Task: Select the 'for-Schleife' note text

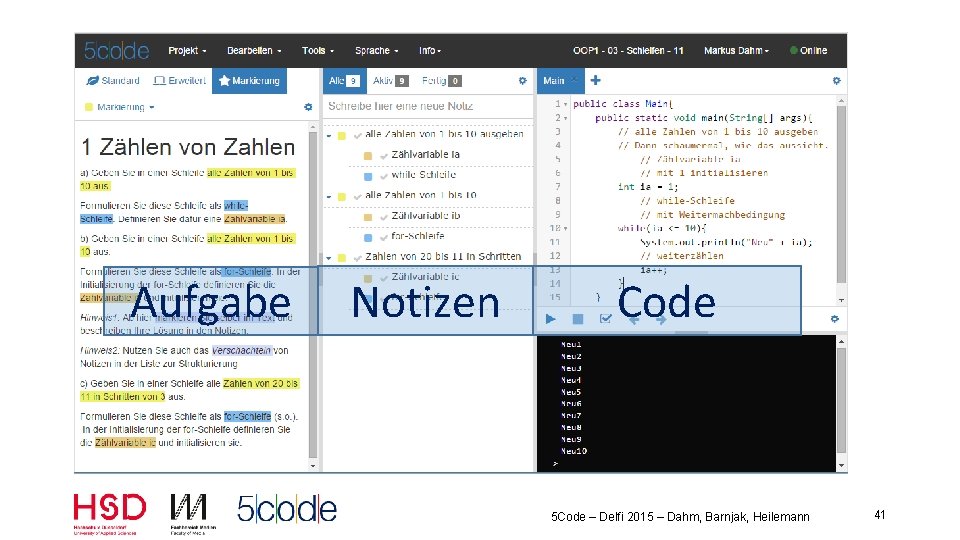Action: click(418, 236)
